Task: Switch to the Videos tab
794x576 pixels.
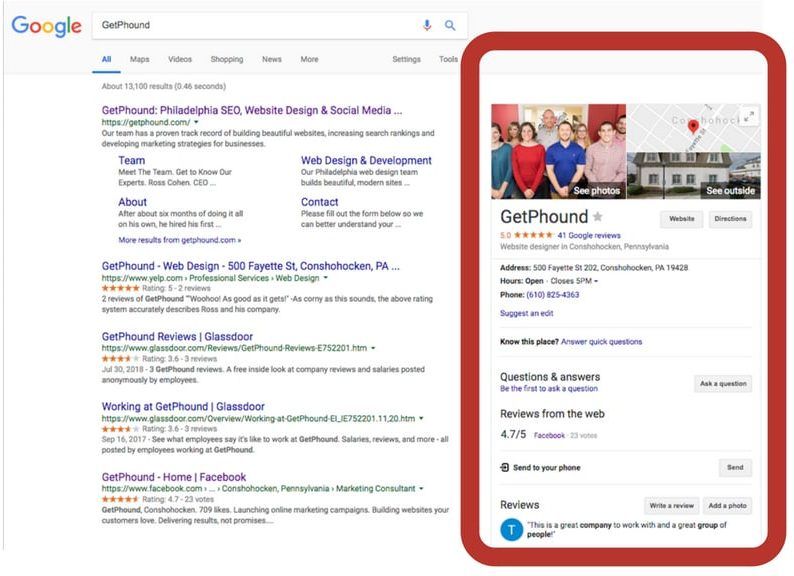Action: click(180, 59)
